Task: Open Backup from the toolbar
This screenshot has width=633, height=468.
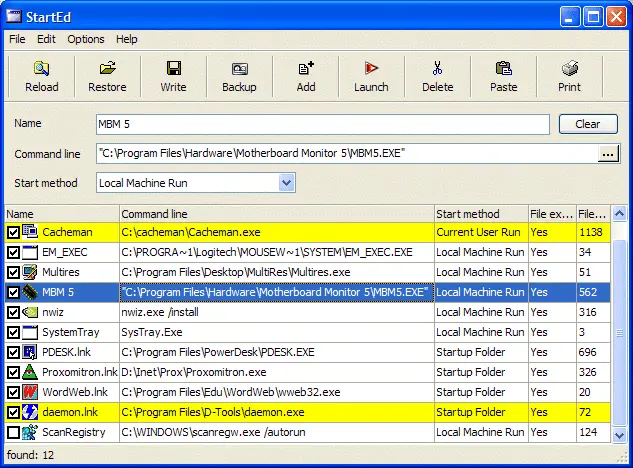Action: [239, 69]
